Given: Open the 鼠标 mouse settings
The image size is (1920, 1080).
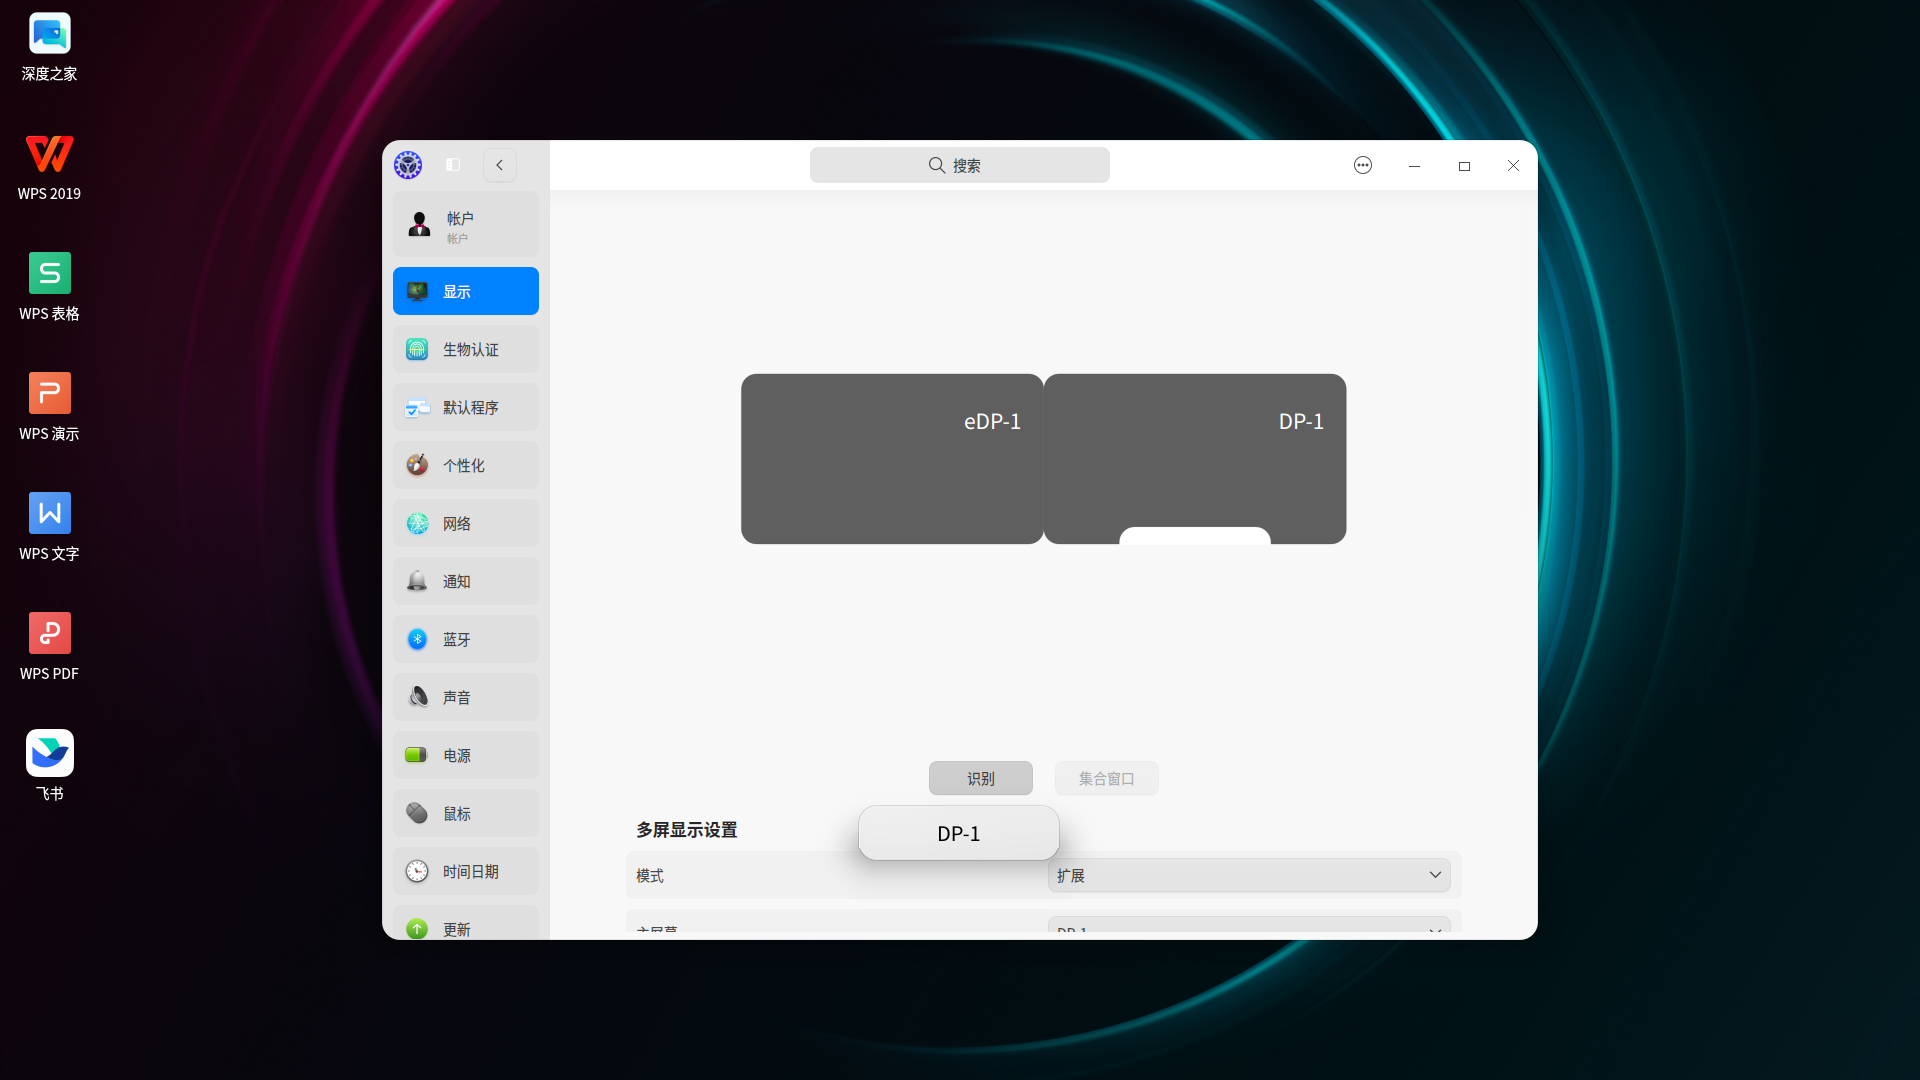Looking at the screenshot, I should (466, 813).
